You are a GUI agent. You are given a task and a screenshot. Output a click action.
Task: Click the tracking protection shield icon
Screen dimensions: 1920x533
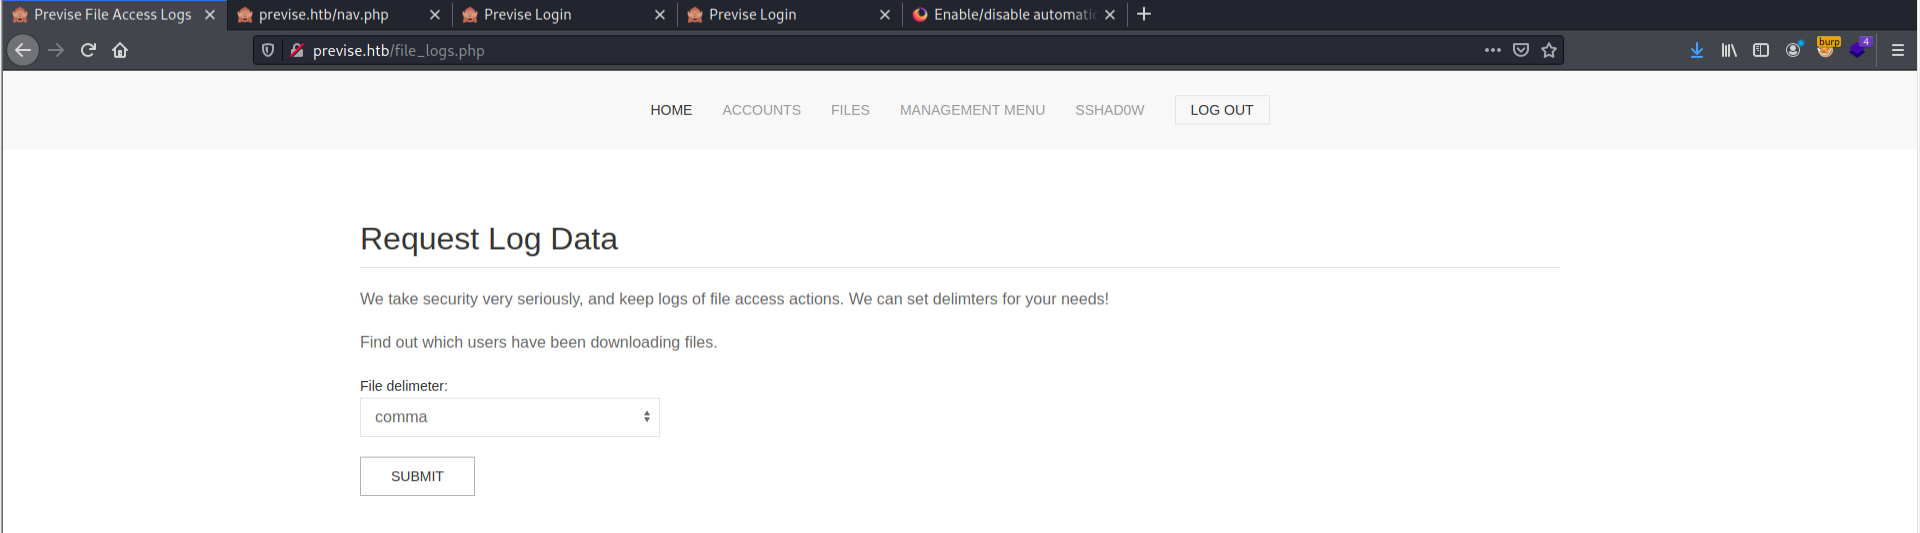pos(268,50)
